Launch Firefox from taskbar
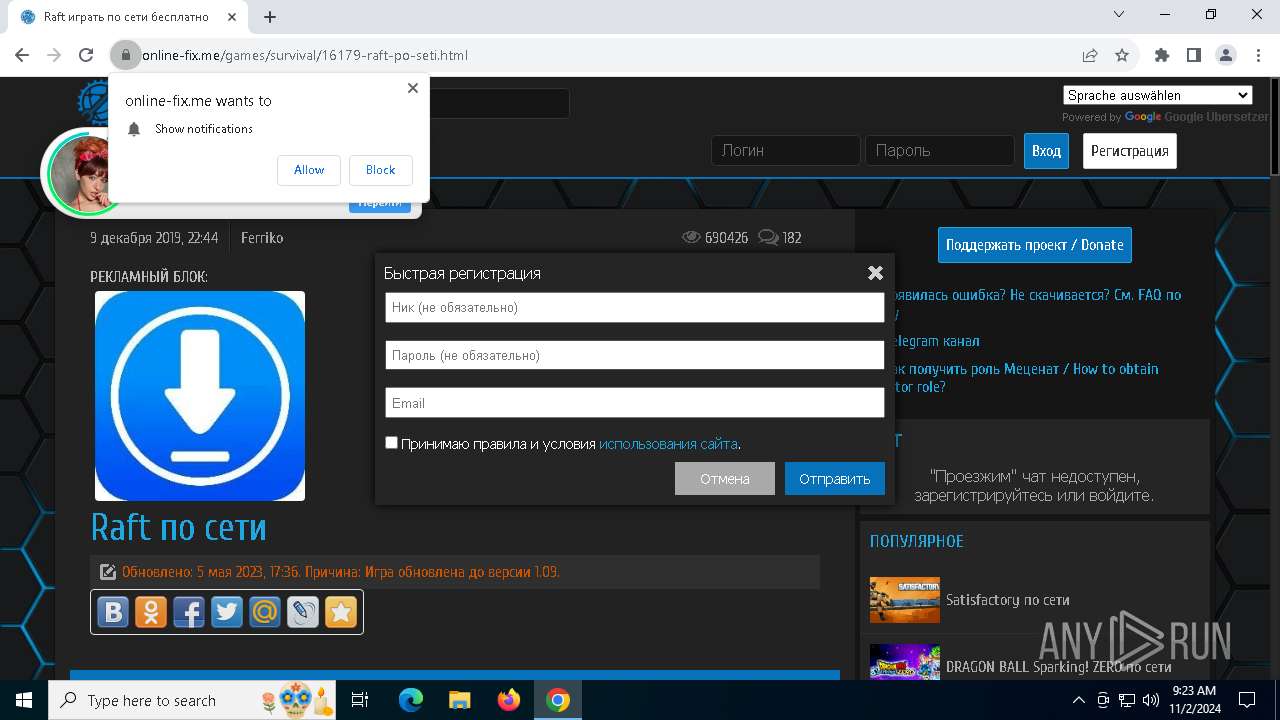The image size is (1280, 720). coord(509,700)
